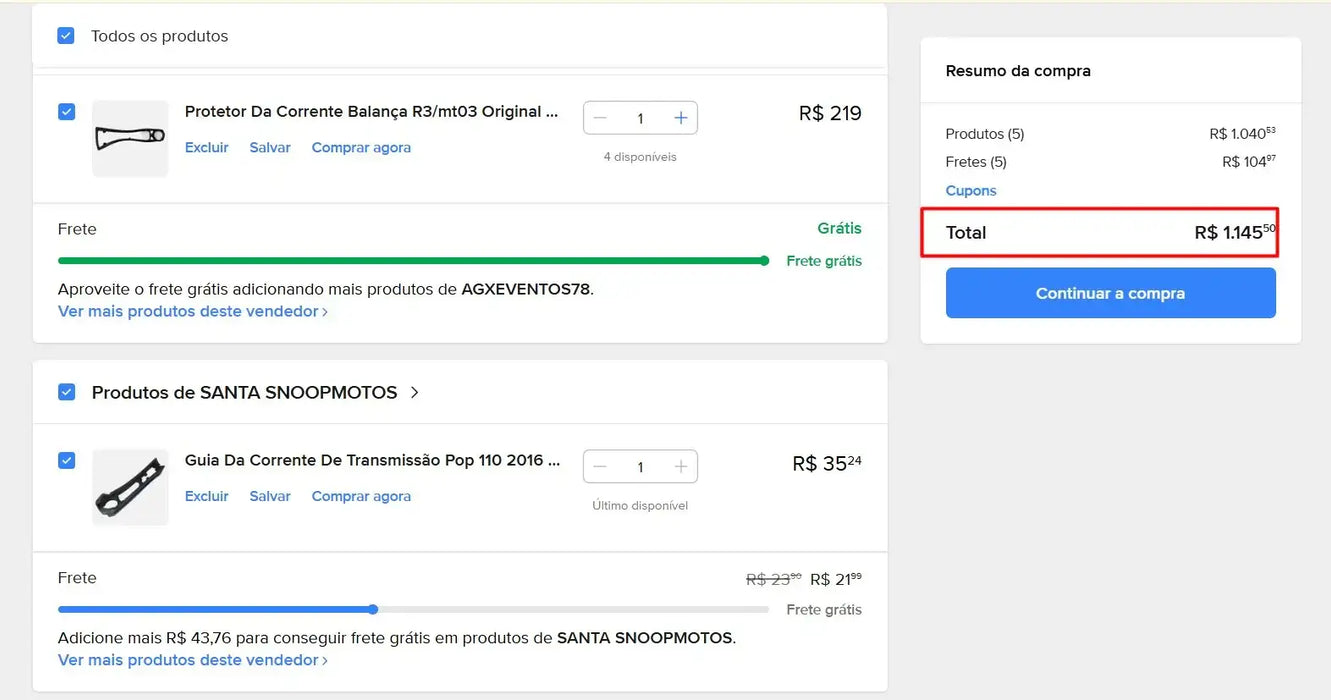Salvar the Guia Da Corrente product
The width and height of the screenshot is (1331, 700).
click(x=269, y=496)
